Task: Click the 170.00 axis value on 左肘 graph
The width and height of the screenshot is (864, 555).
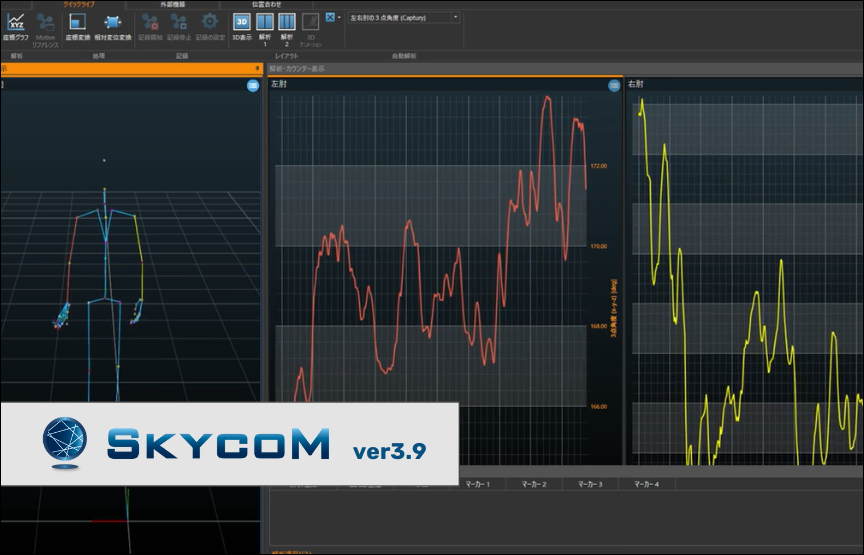Action: tap(598, 246)
